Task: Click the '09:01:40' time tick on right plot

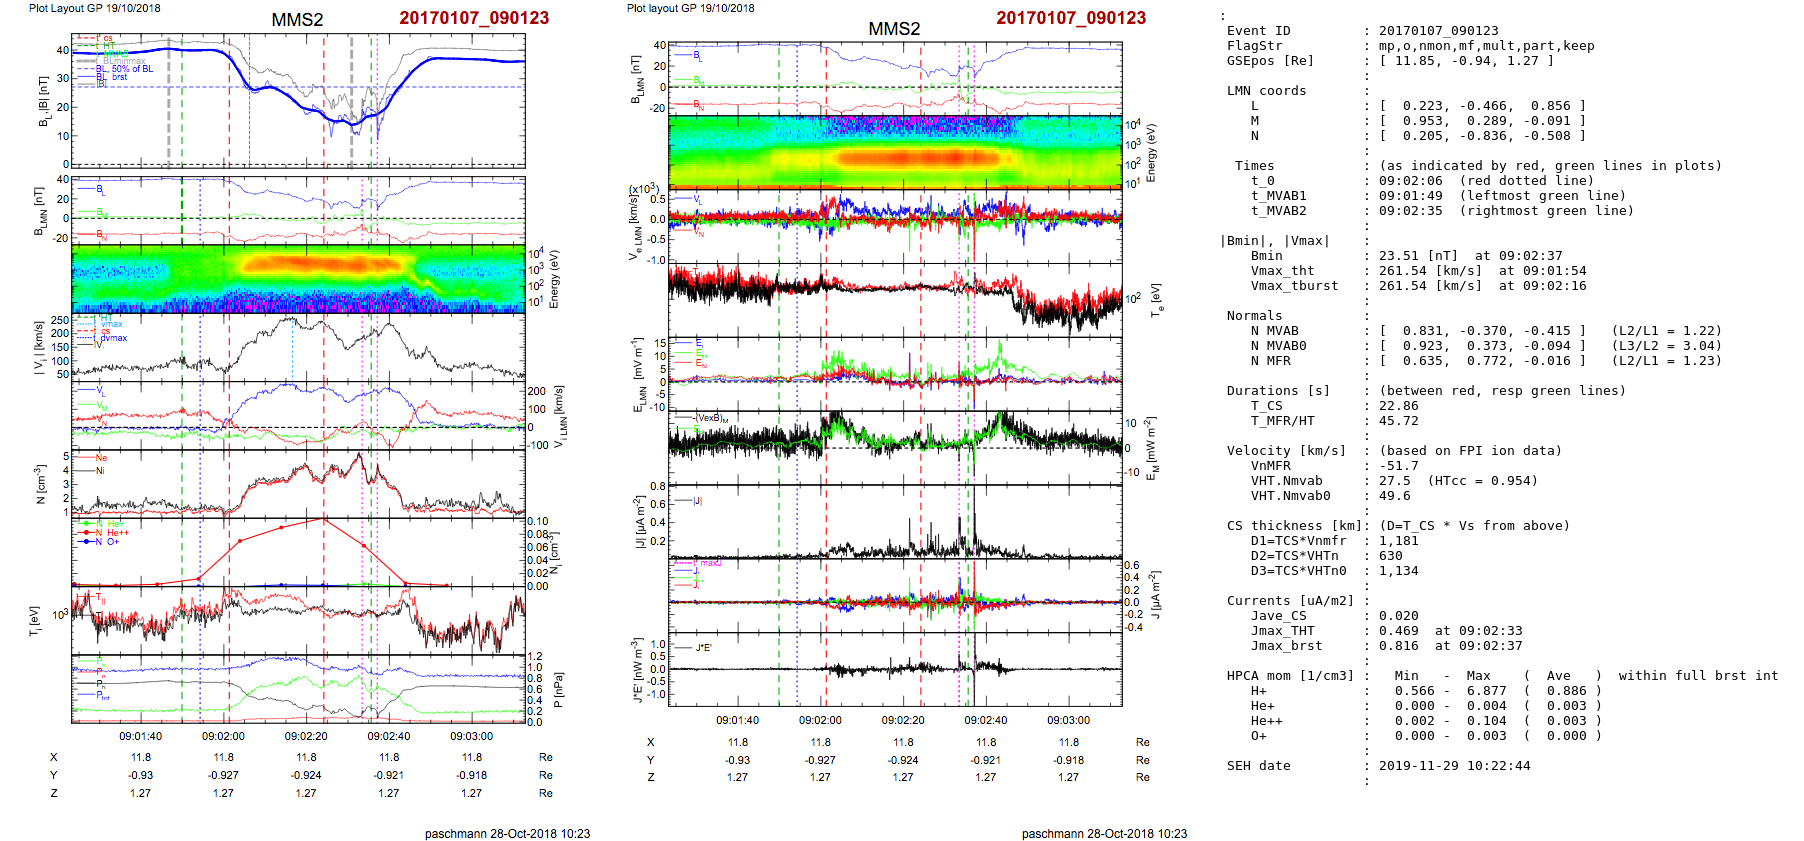Action: (737, 720)
